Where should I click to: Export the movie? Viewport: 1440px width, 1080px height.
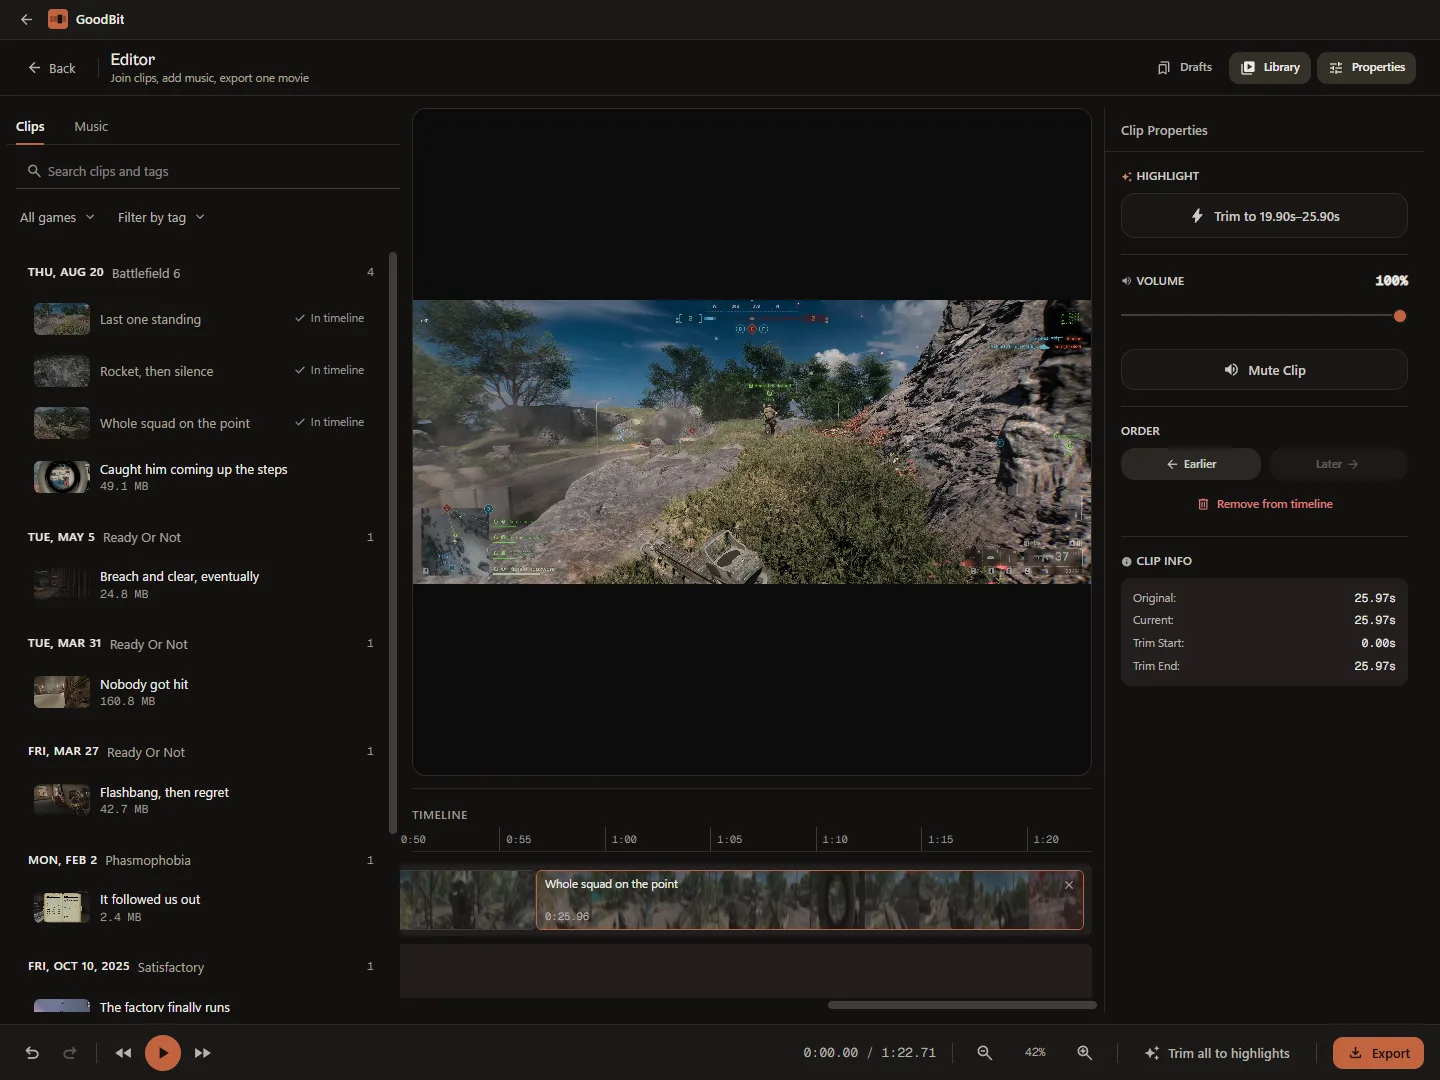coord(1378,1053)
